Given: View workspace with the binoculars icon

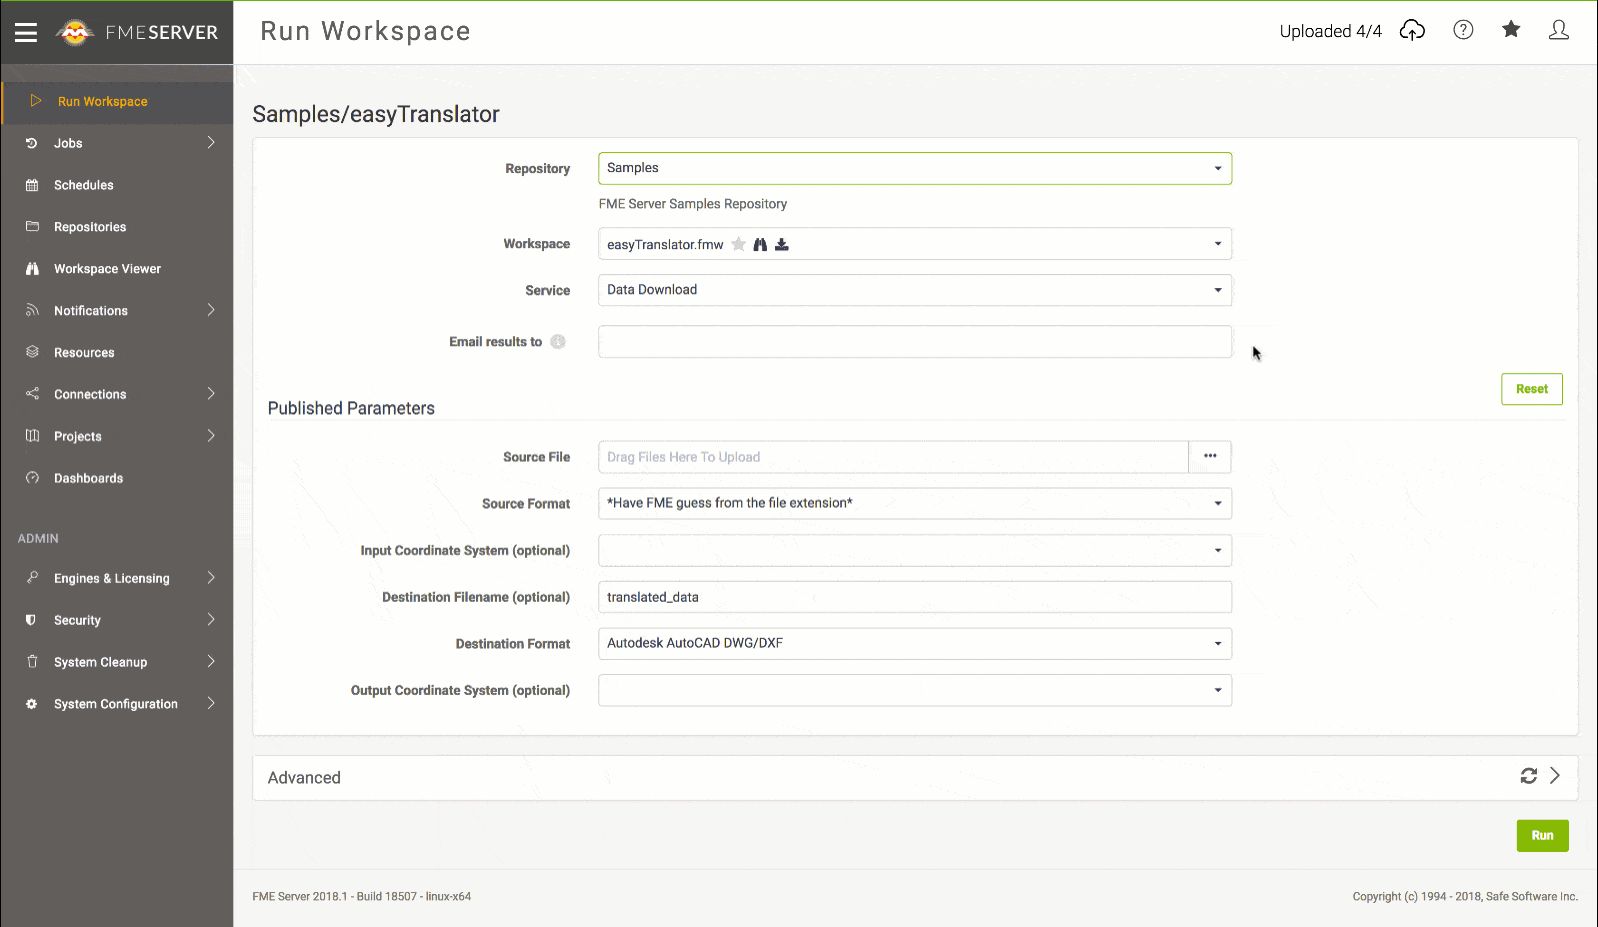Looking at the screenshot, I should coord(760,244).
